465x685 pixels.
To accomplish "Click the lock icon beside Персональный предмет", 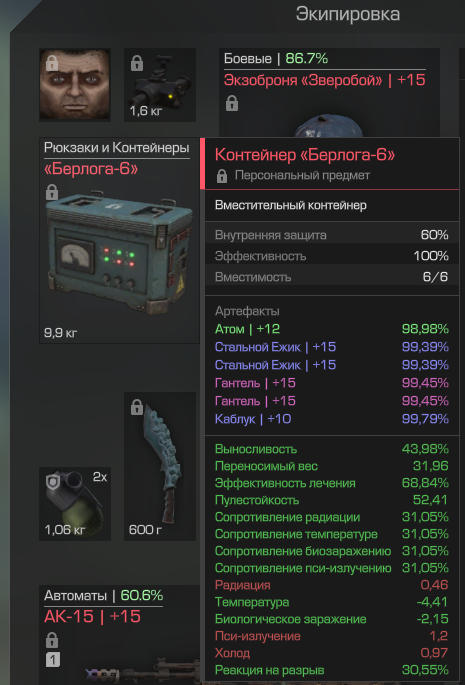I will 222,176.
